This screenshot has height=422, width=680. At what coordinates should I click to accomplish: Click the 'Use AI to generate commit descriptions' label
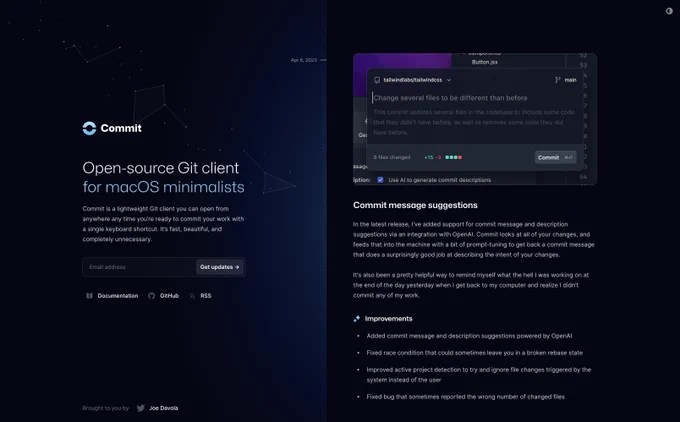coord(440,180)
